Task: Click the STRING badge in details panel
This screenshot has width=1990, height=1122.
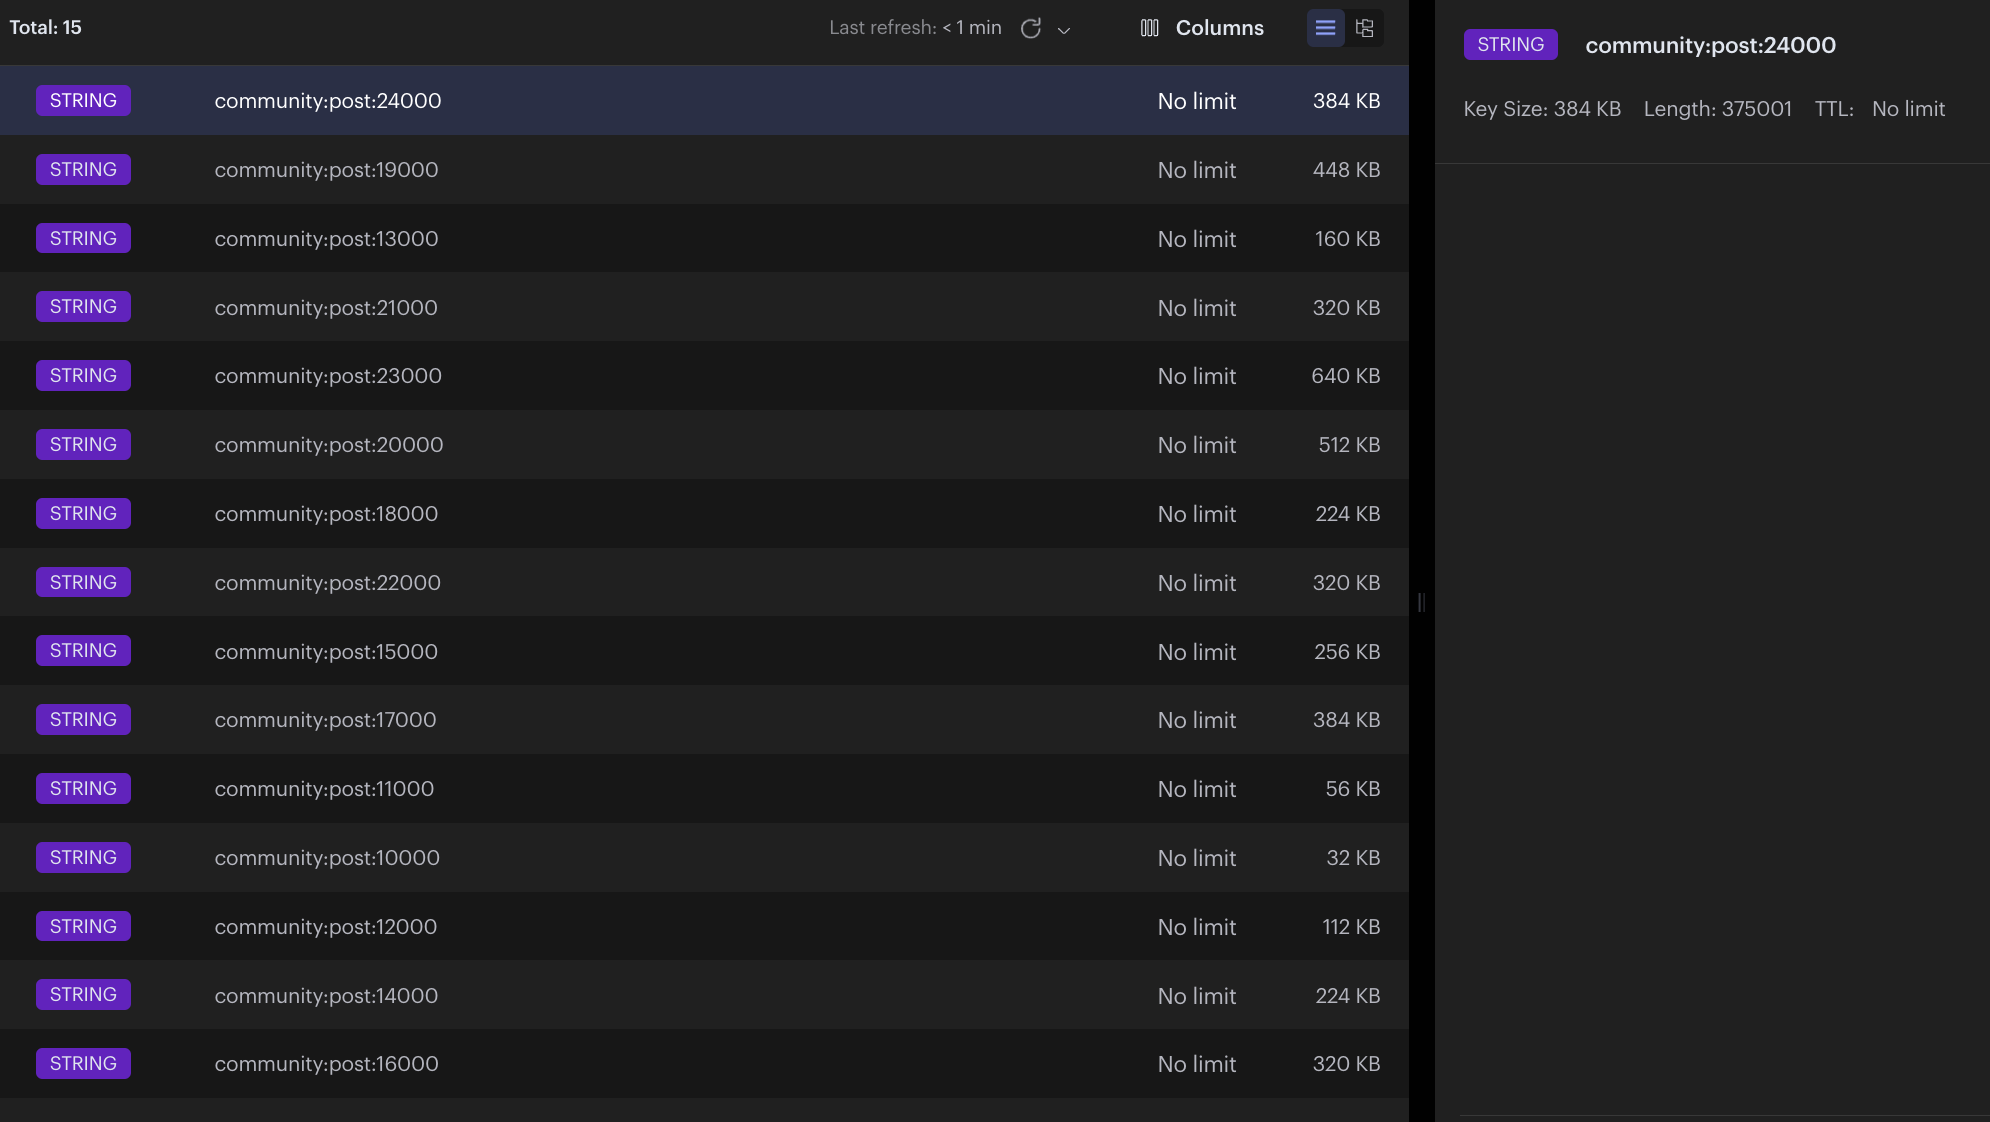Action: (1510, 44)
